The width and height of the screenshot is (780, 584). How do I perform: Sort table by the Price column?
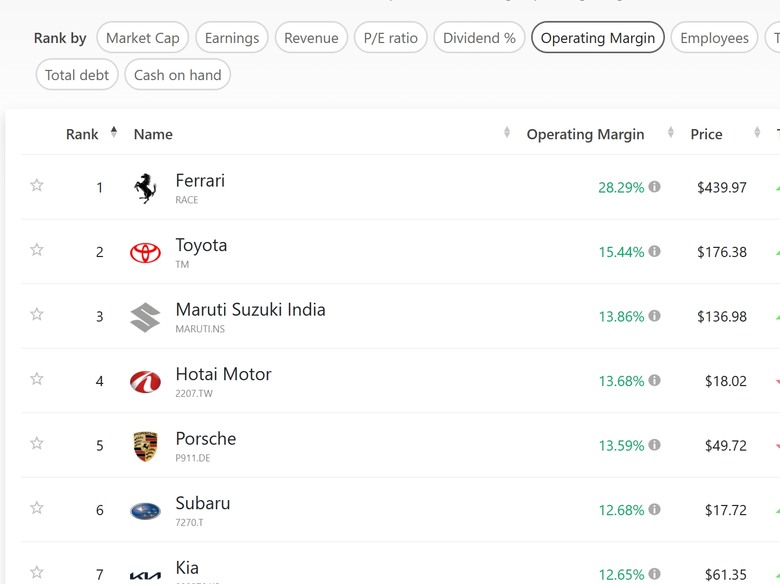tap(757, 134)
